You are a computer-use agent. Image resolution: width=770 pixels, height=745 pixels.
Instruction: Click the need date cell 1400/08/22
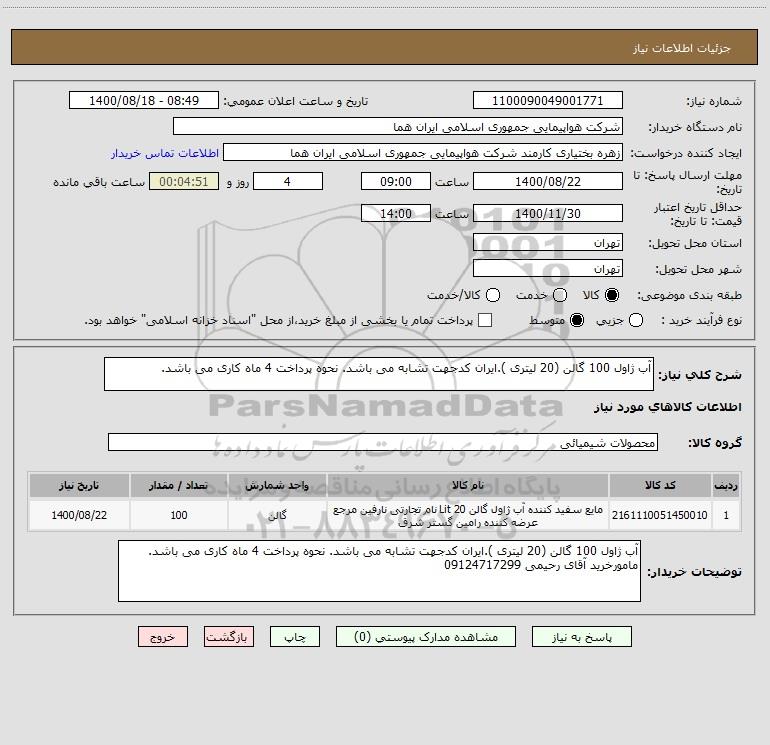tap(79, 515)
